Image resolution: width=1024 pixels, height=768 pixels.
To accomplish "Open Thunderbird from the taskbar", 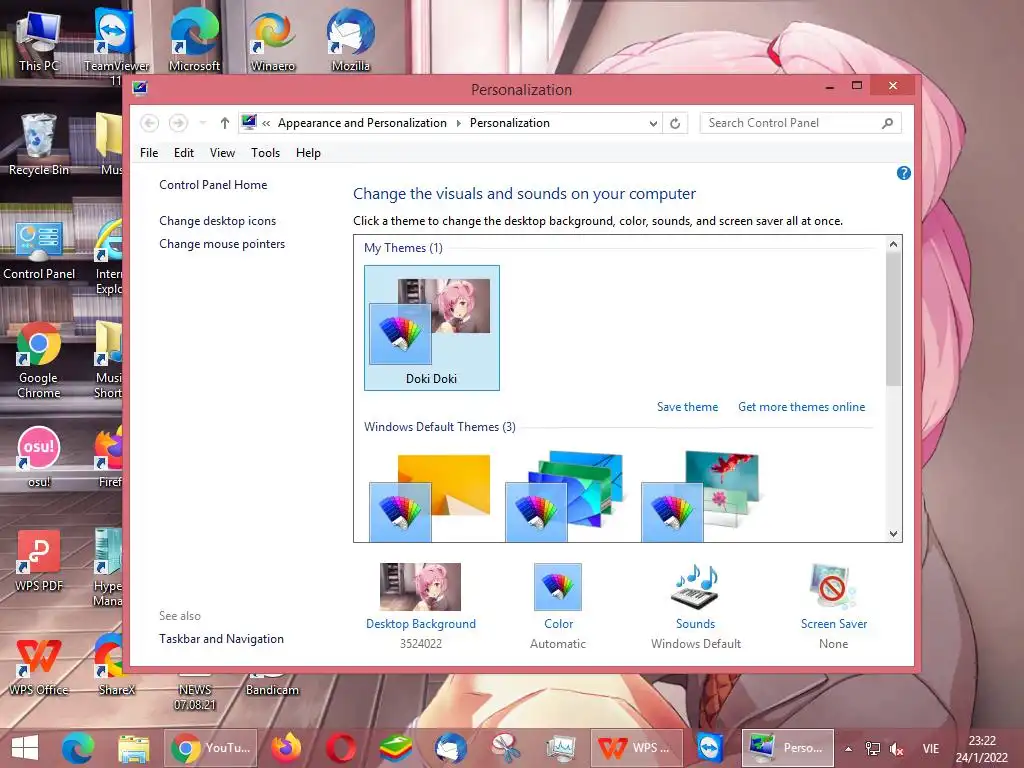I will [x=451, y=747].
